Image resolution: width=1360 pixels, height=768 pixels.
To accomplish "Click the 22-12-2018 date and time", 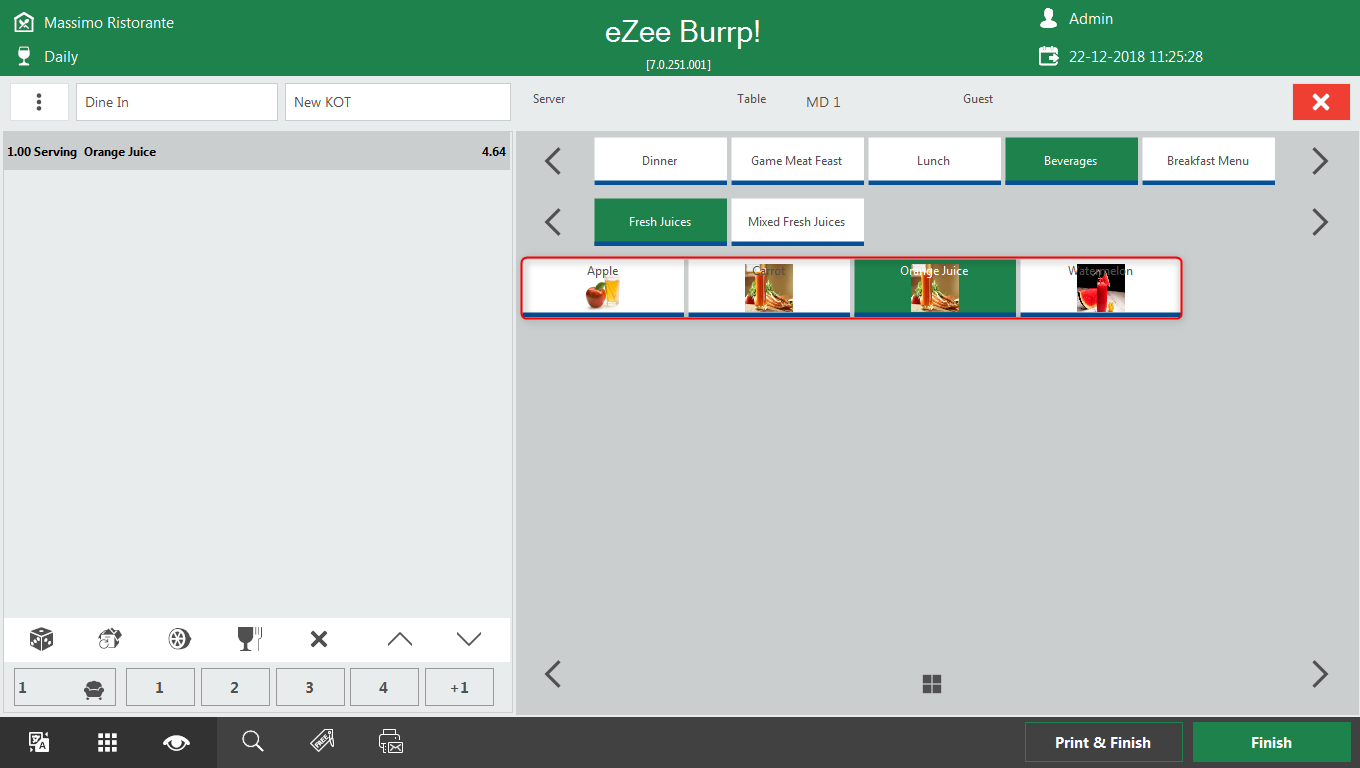I will coord(1136,57).
